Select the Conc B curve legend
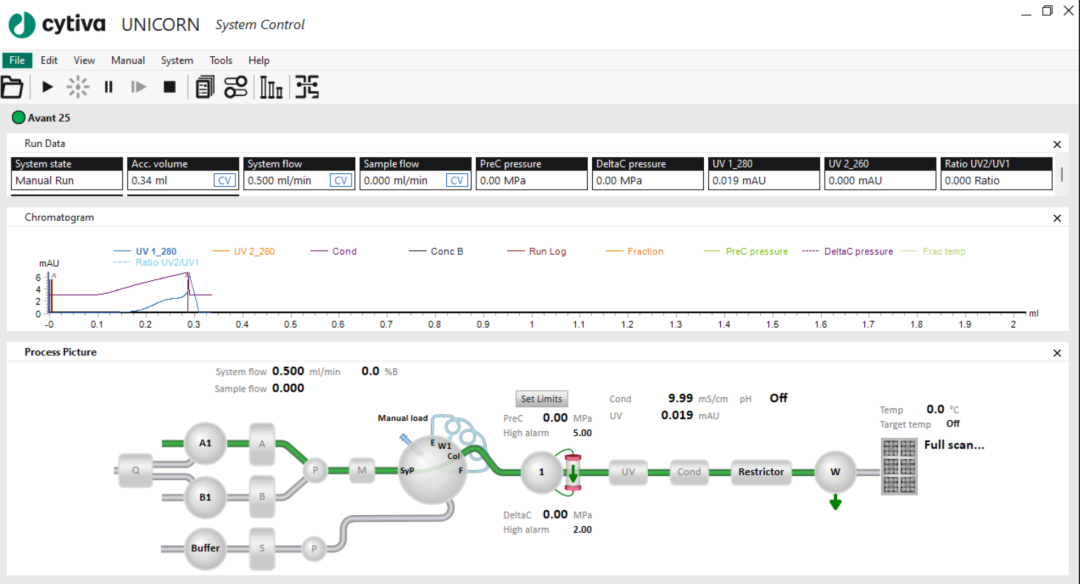Image resolution: width=1080 pixels, height=584 pixels. (436, 251)
